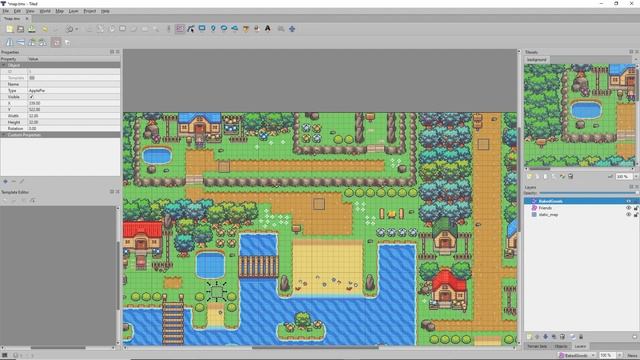Switch to the Objects tab

(x=561, y=346)
